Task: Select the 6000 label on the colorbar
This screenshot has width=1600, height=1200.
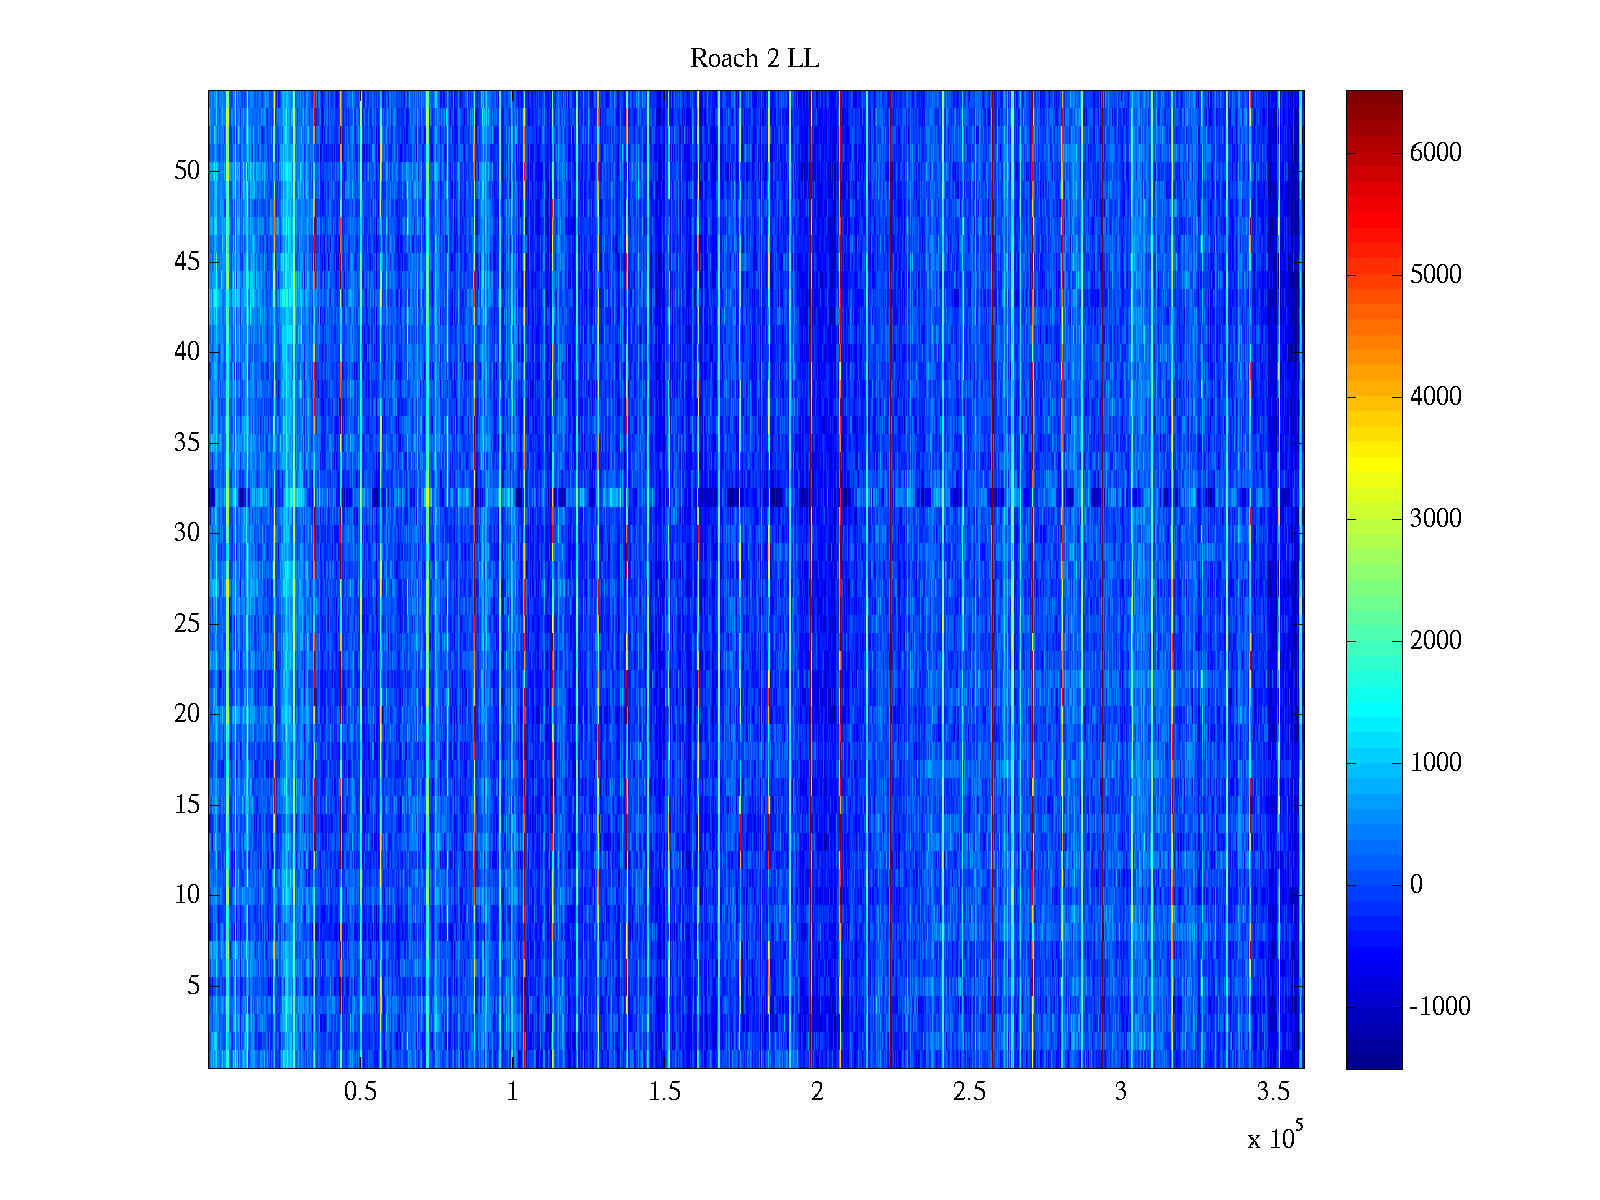Action: (x=1435, y=152)
